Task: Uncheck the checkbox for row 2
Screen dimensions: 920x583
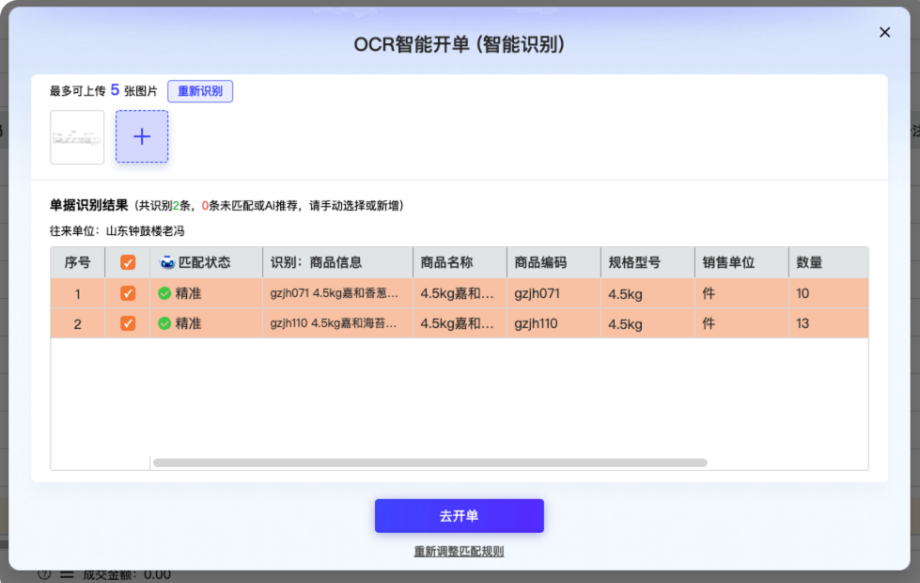Action: [x=127, y=323]
